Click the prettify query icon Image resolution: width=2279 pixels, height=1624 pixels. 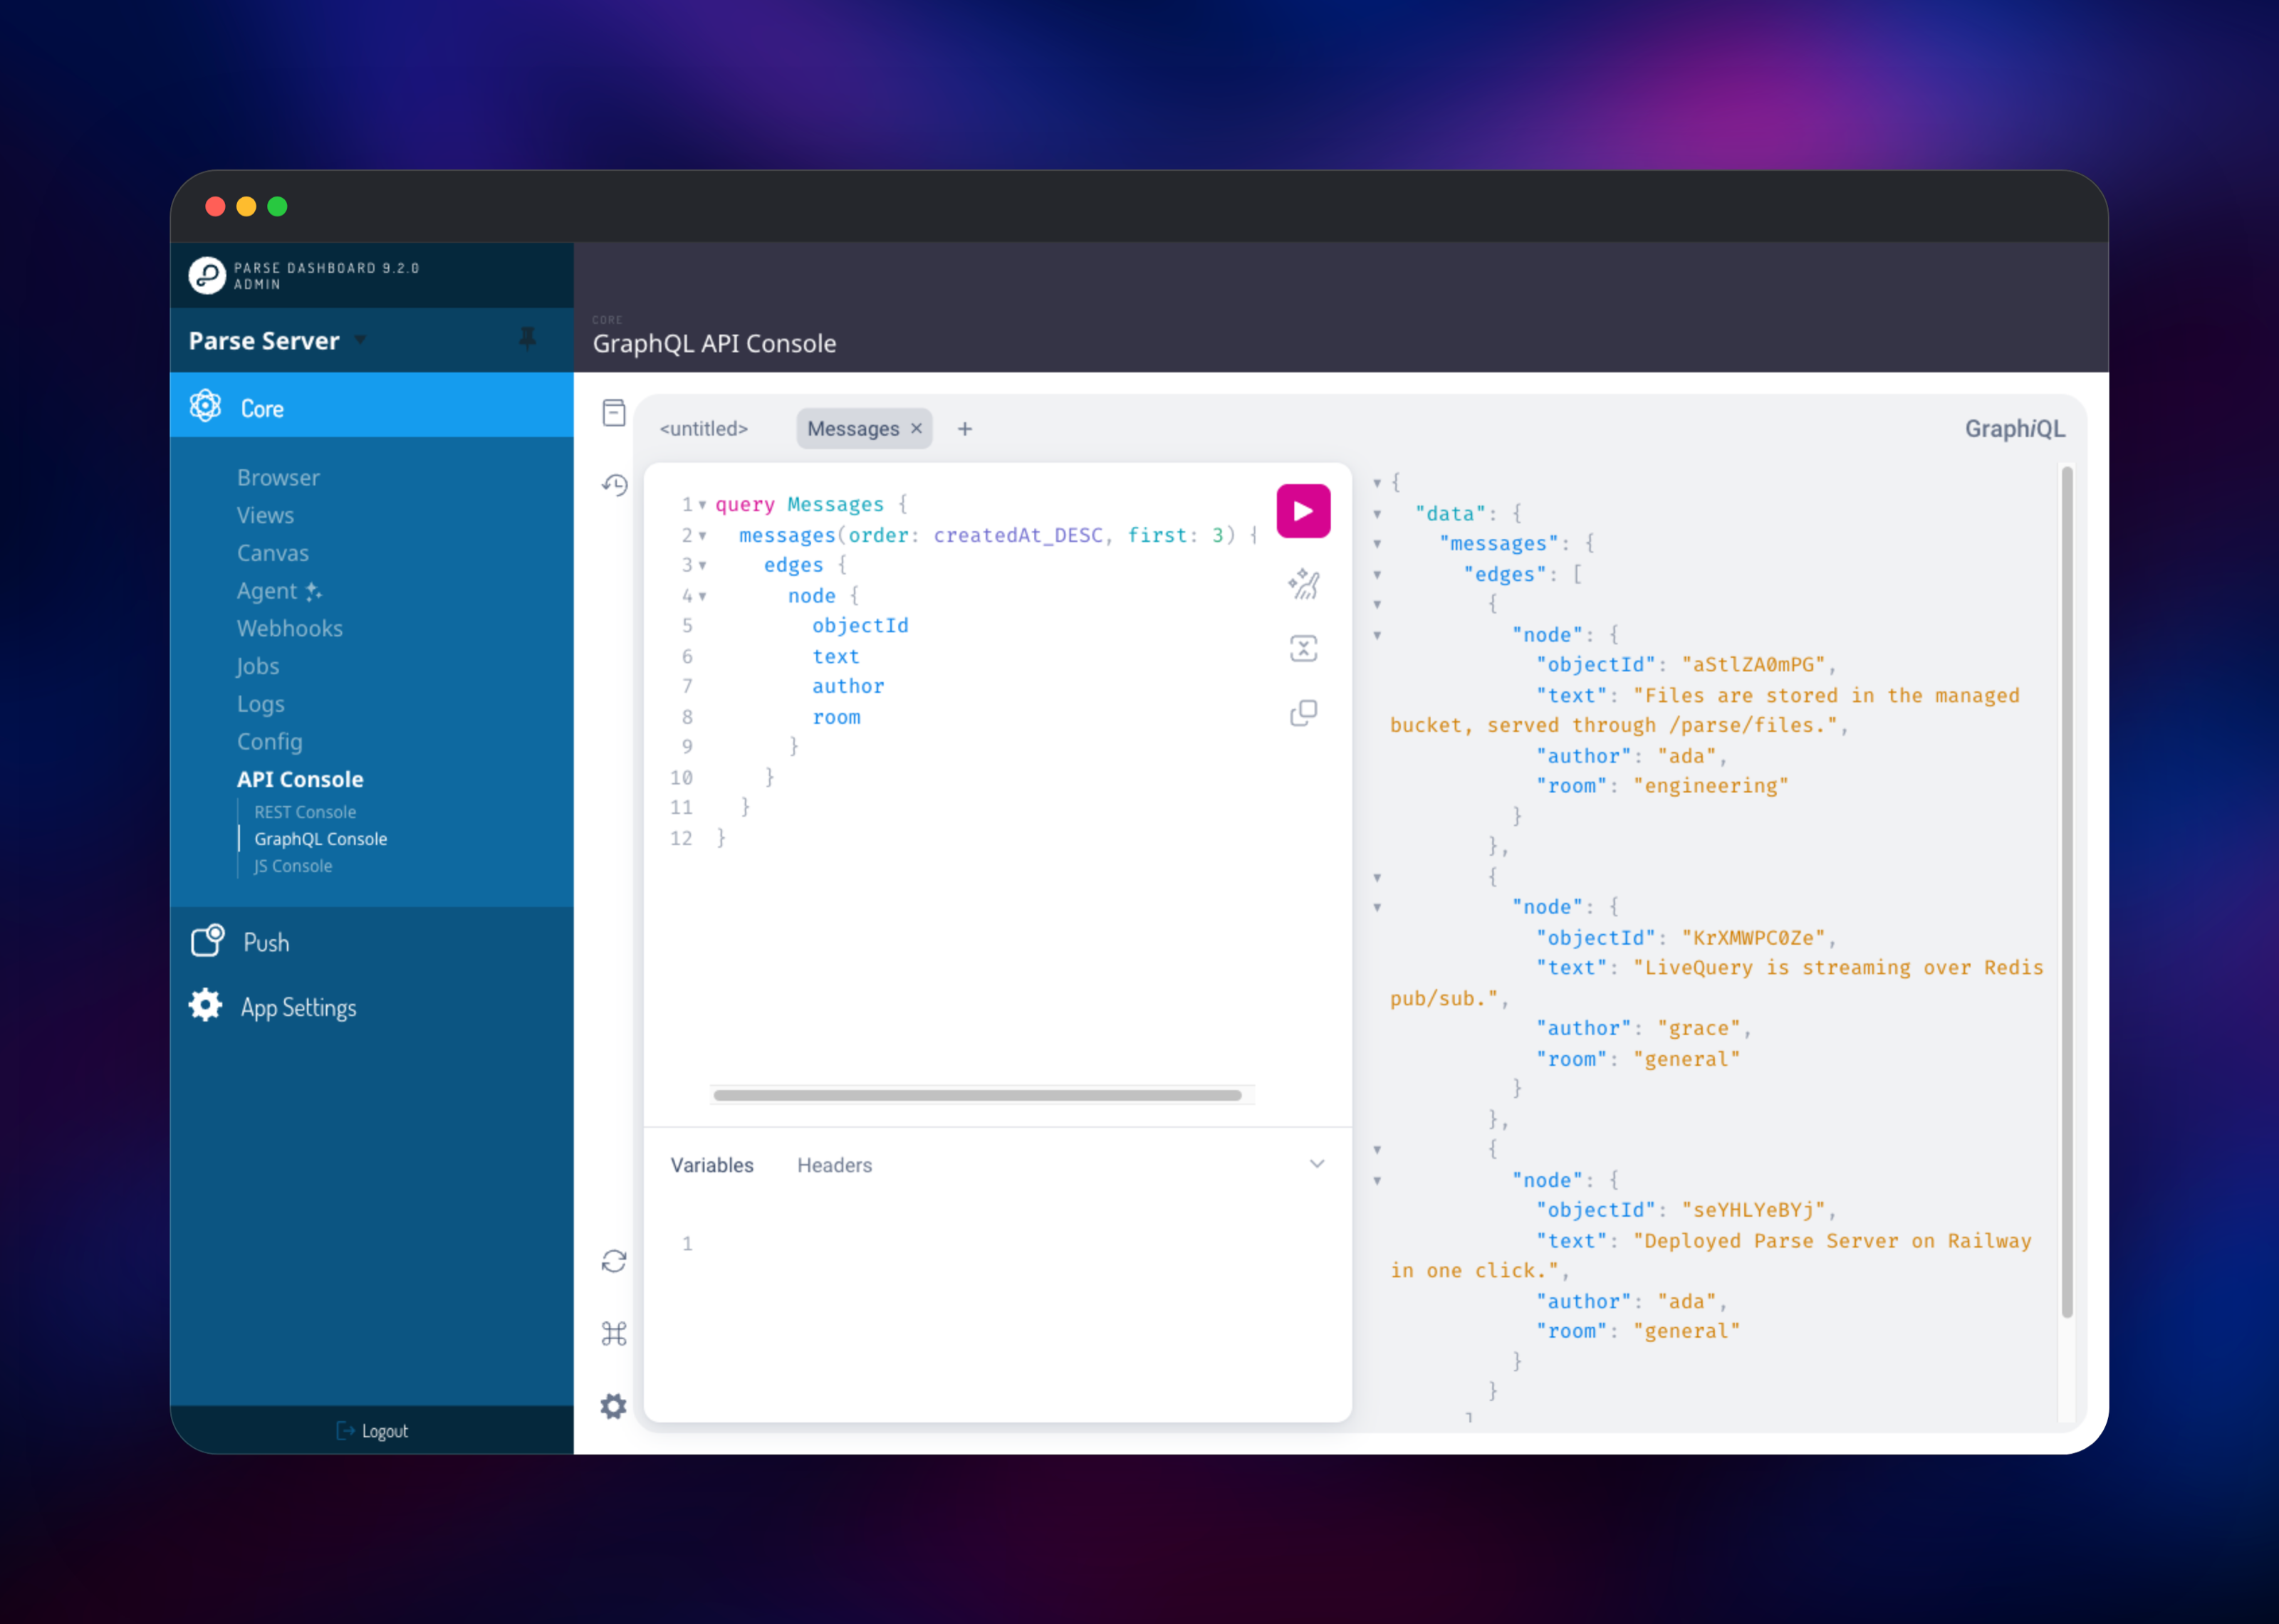(1303, 583)
